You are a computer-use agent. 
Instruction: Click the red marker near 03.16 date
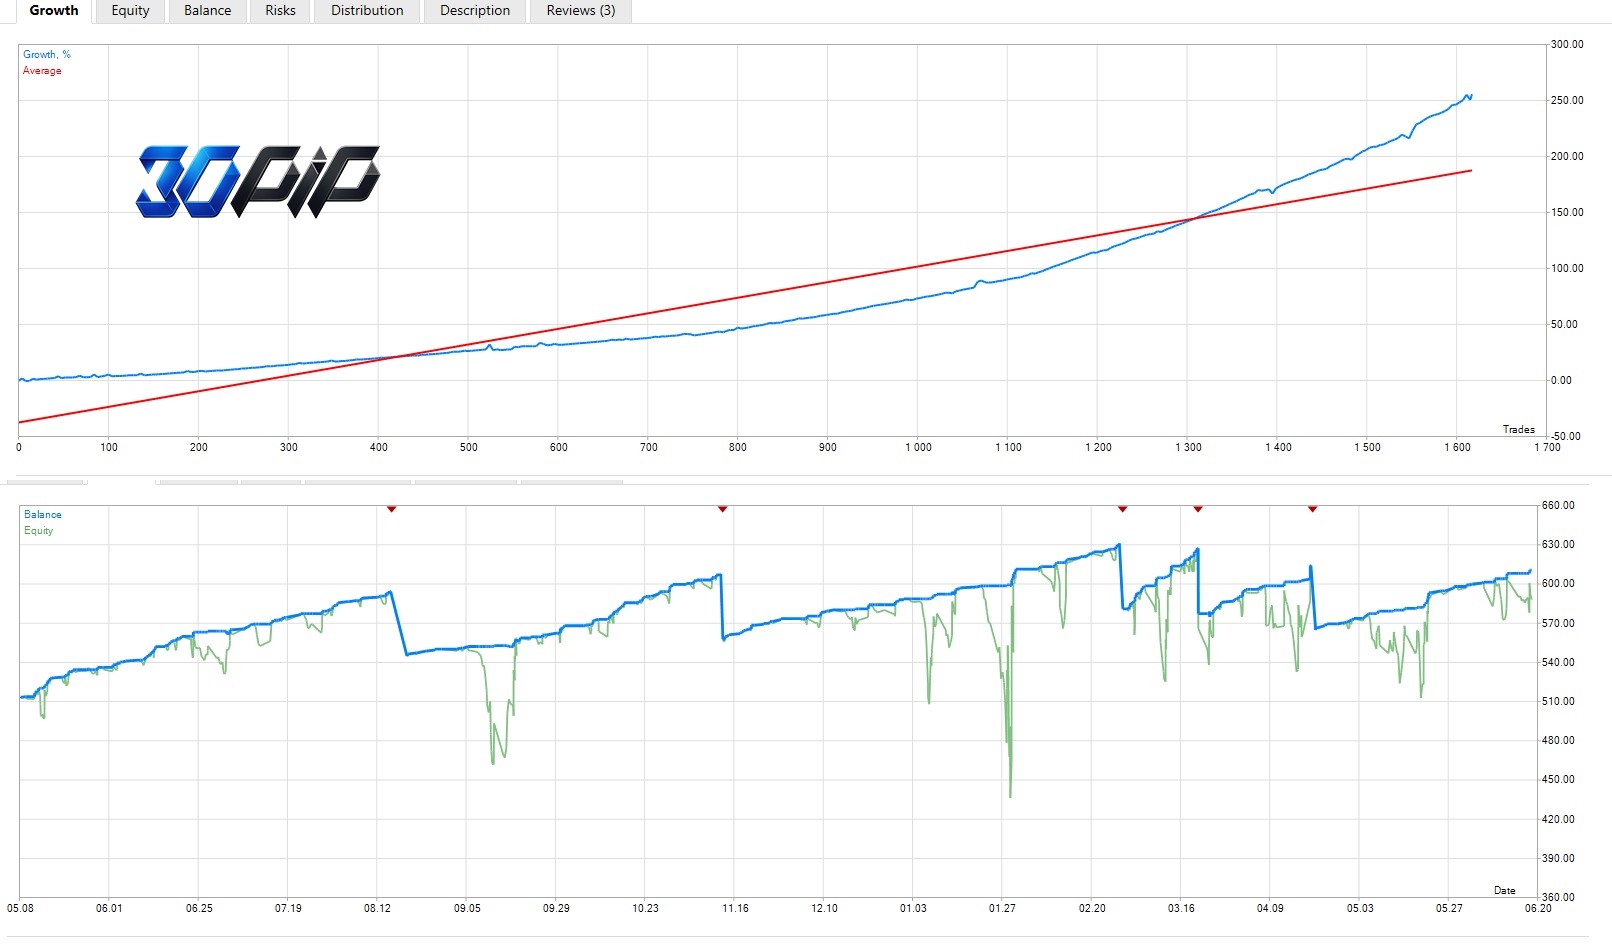tap(1197, 509)
